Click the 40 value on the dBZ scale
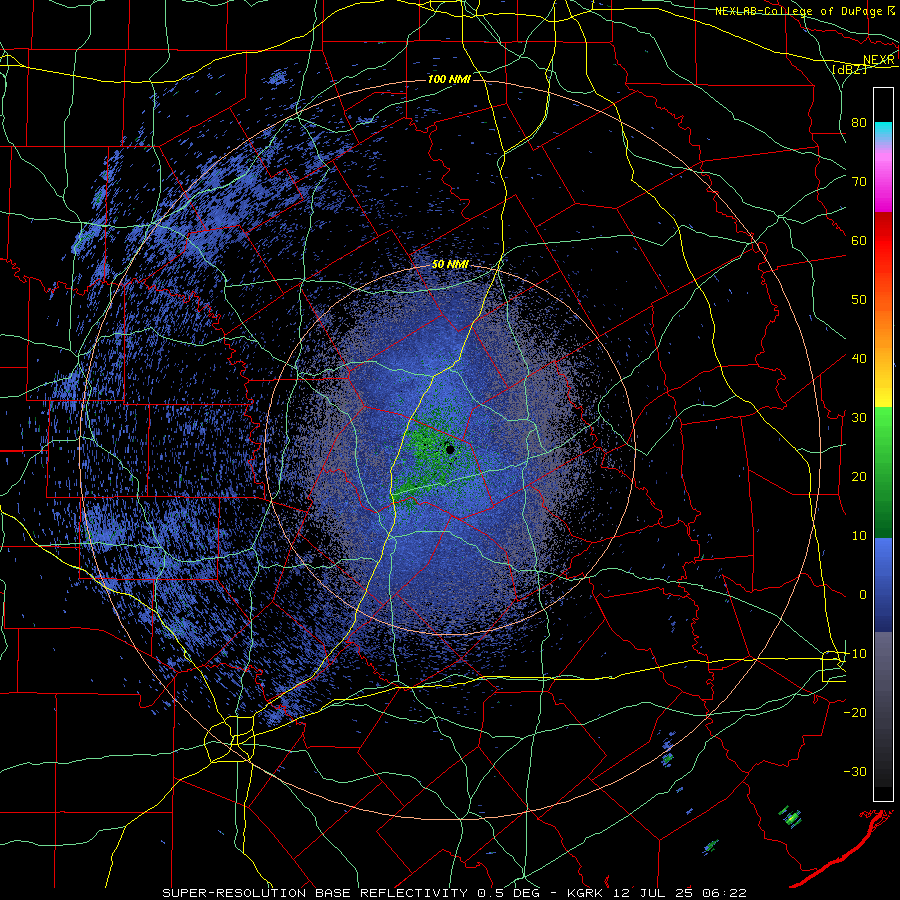This screenshot has height=900, width=900. point(859,358)
